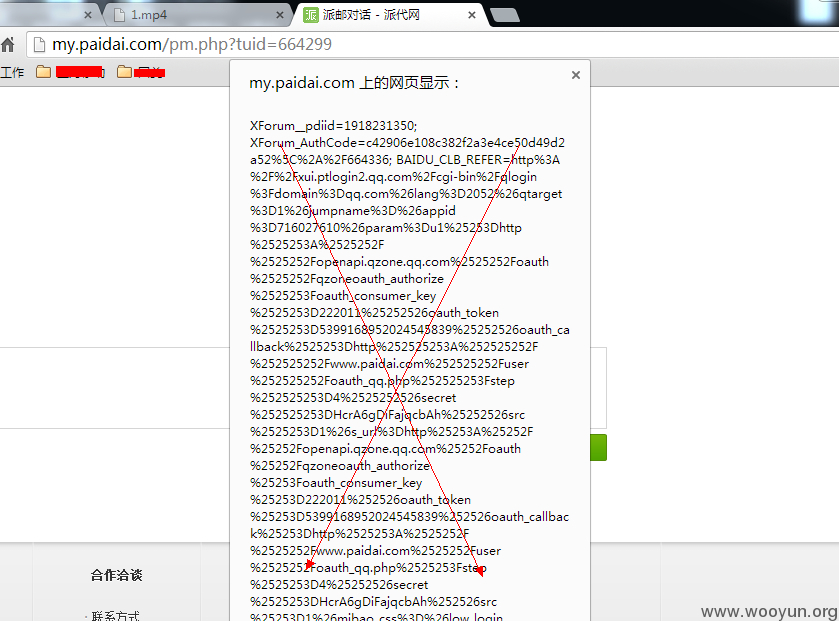Open the second redacted bookmark folder
839x621 pixels.
coord(141,72)
